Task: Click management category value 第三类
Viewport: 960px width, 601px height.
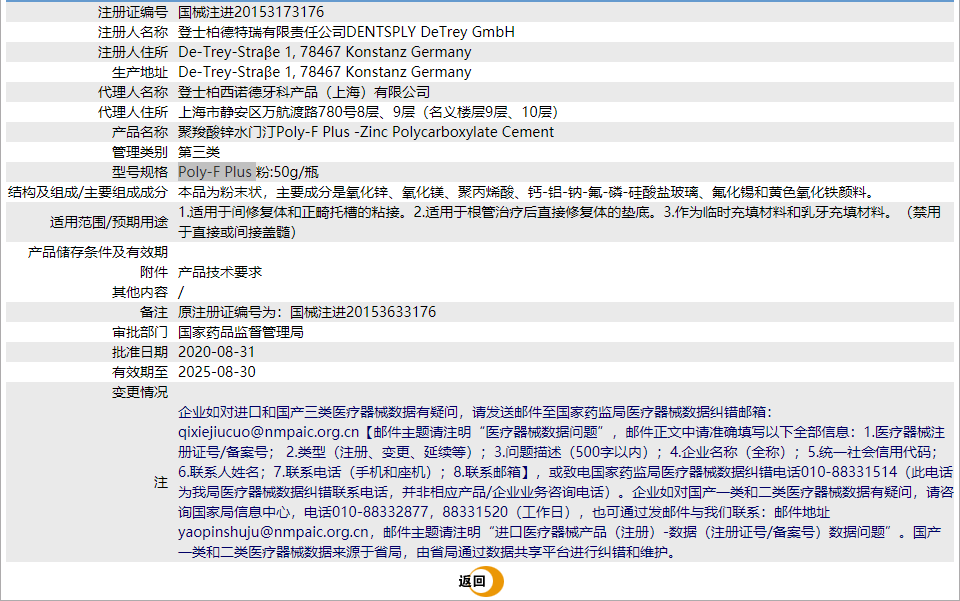Action: (x=199, y=152)
